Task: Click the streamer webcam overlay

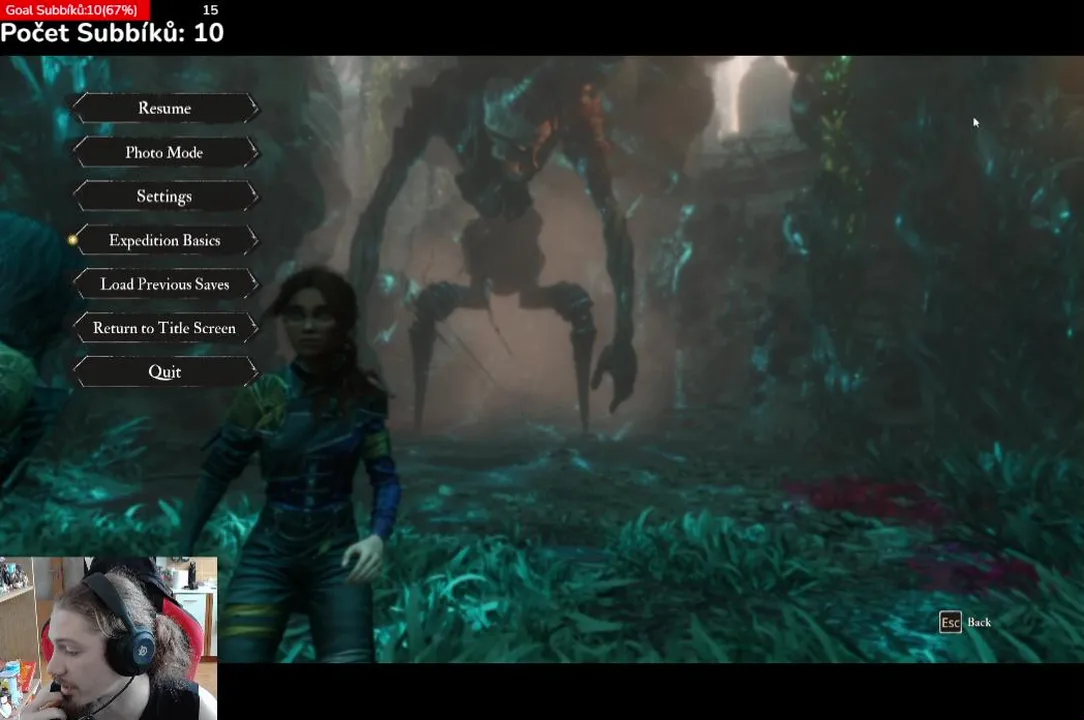Action: click(x=109, y=638)
